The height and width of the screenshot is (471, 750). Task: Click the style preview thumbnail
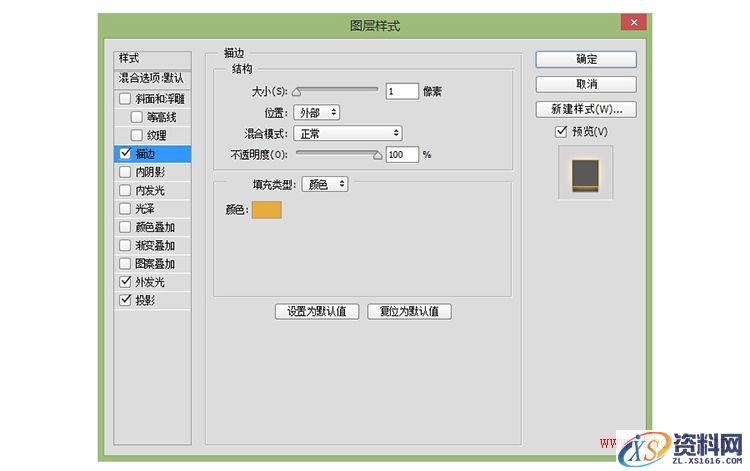[585, 173]
